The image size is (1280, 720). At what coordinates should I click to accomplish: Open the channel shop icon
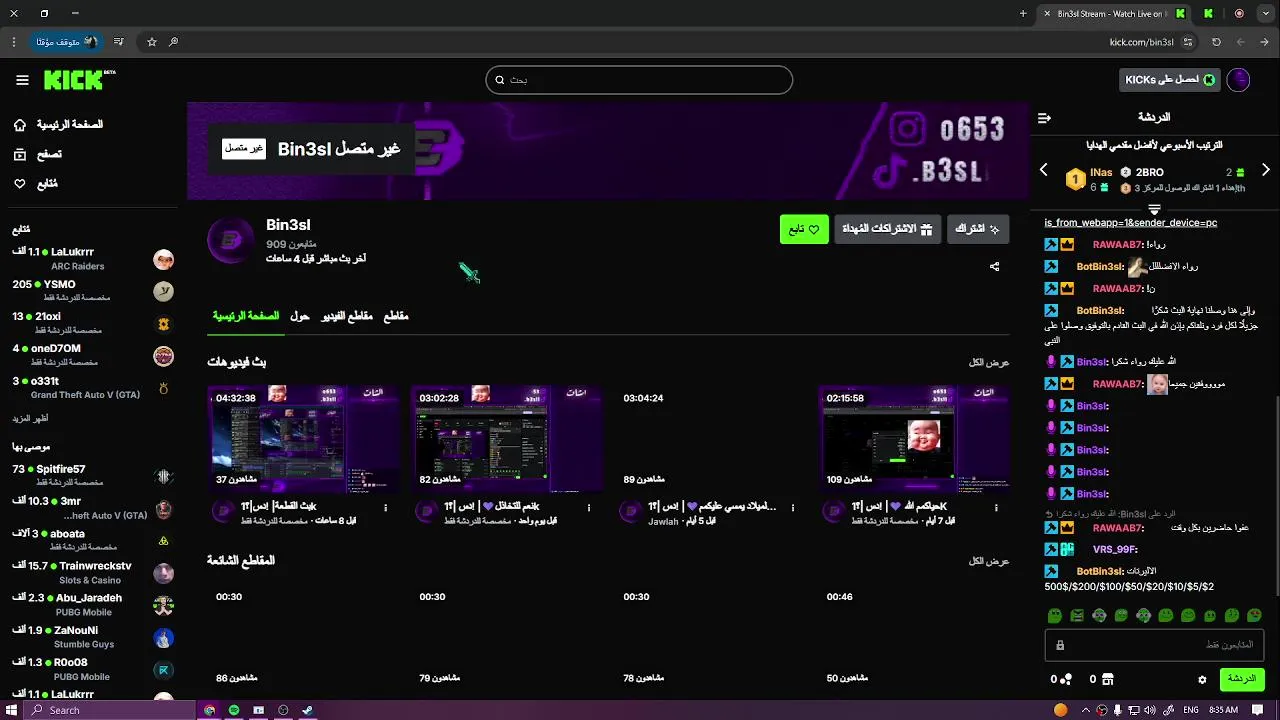coord(1108,679)
